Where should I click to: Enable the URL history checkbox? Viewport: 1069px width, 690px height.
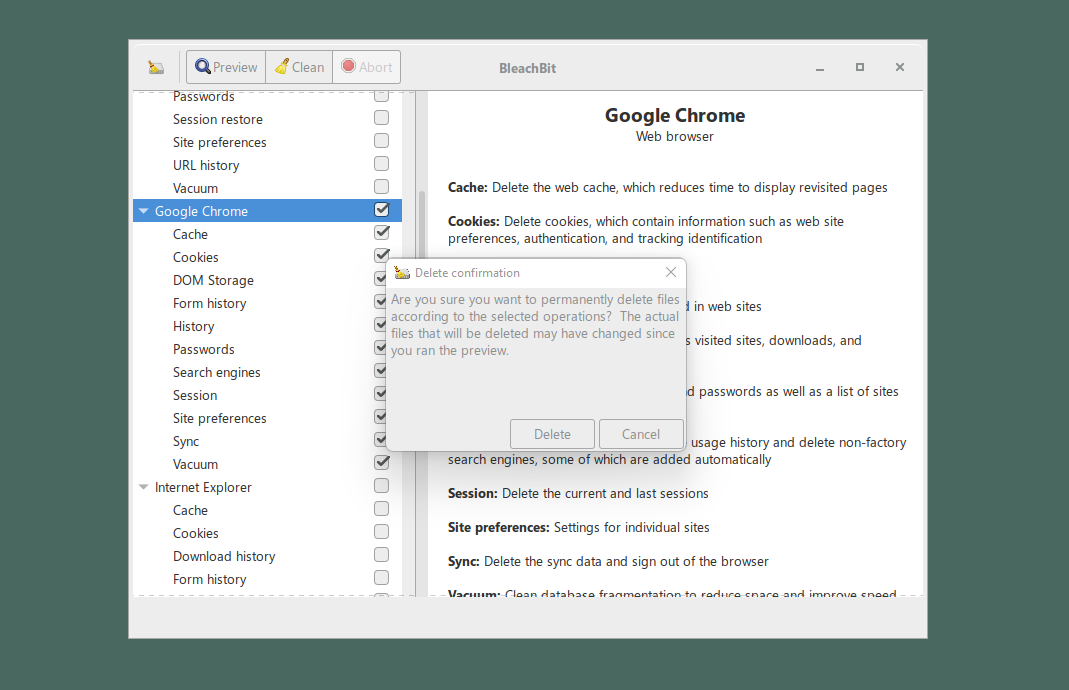point(382,164)
